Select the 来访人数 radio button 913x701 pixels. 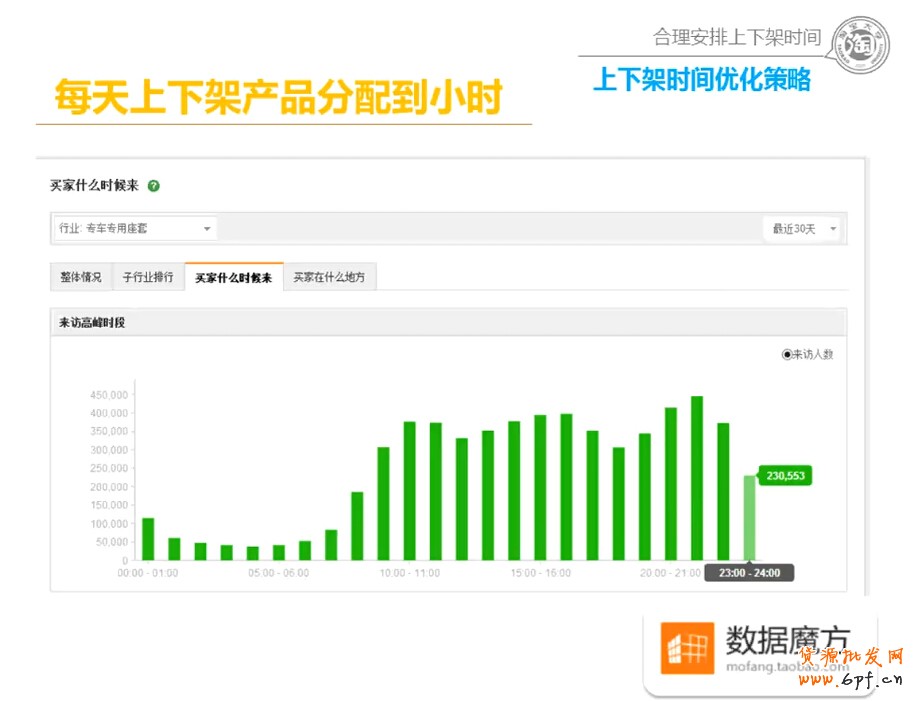click(x=787, y=354)
